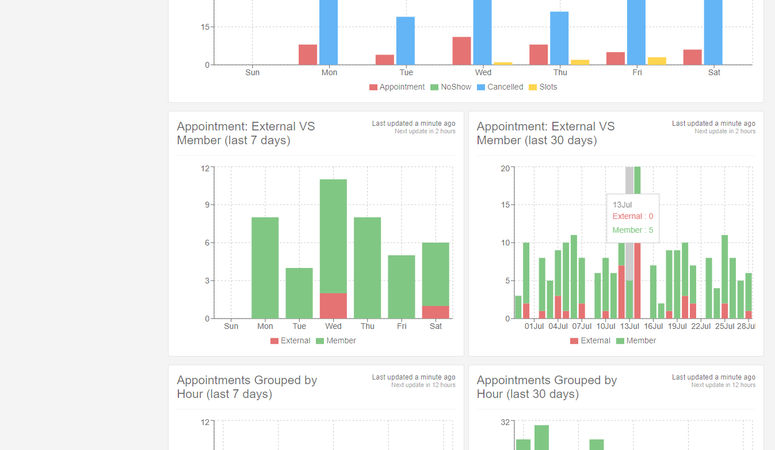Click 'Last updated a minute ago' on 30 days External card
775x450 pixels.
[x=713, y=124]
